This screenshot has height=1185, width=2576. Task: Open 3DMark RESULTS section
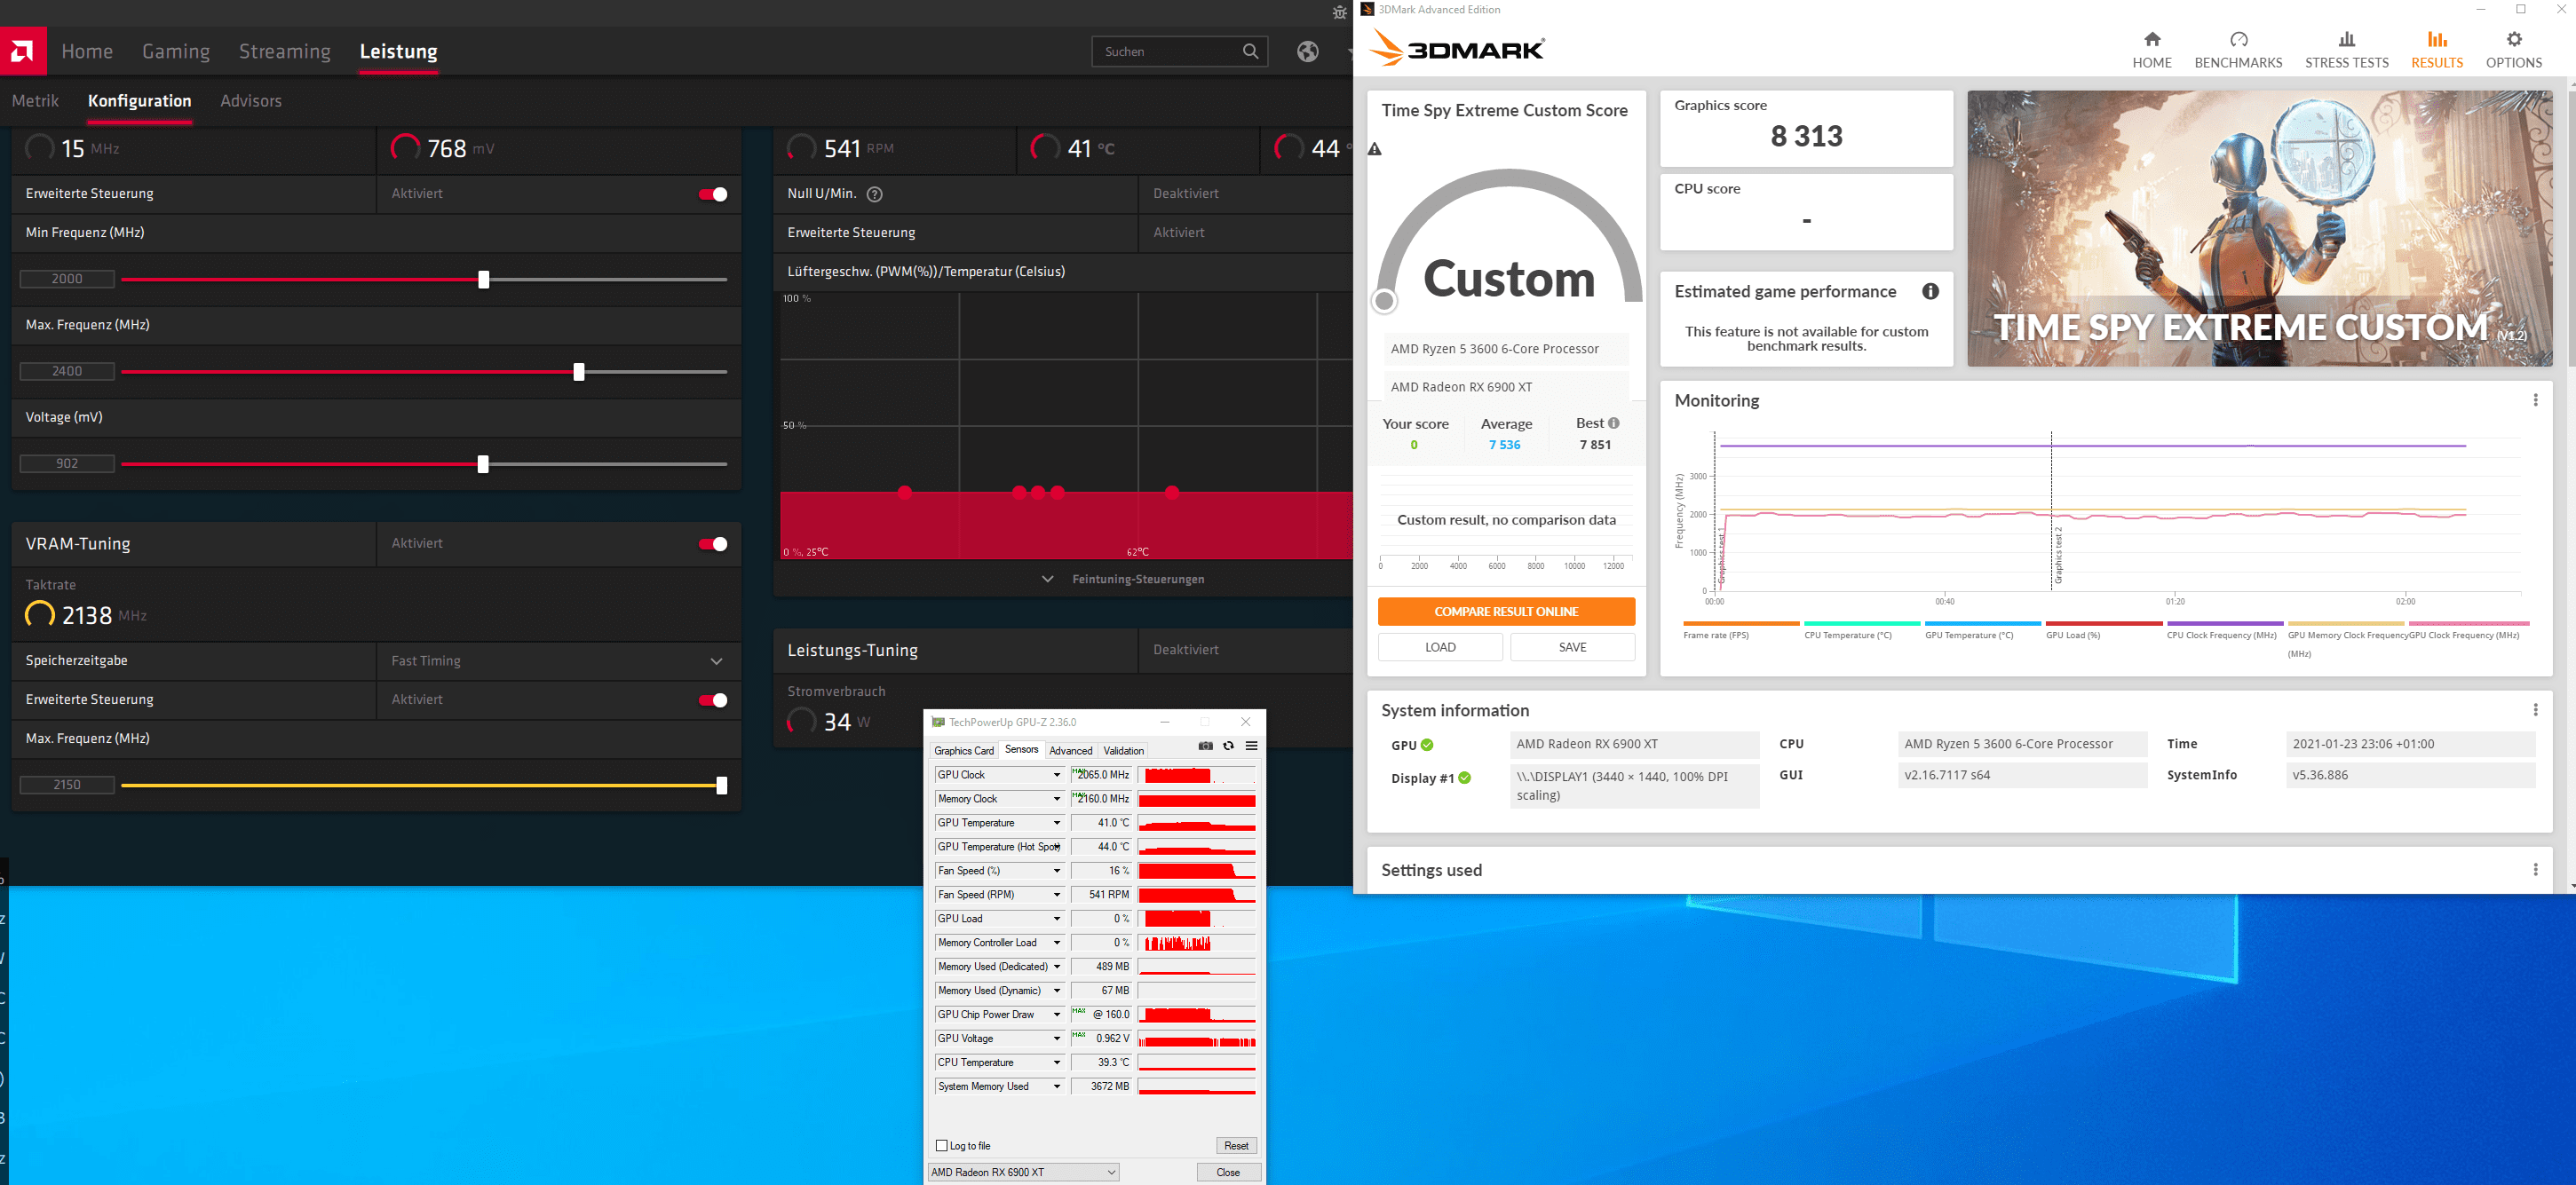[x=2437, y=49]
